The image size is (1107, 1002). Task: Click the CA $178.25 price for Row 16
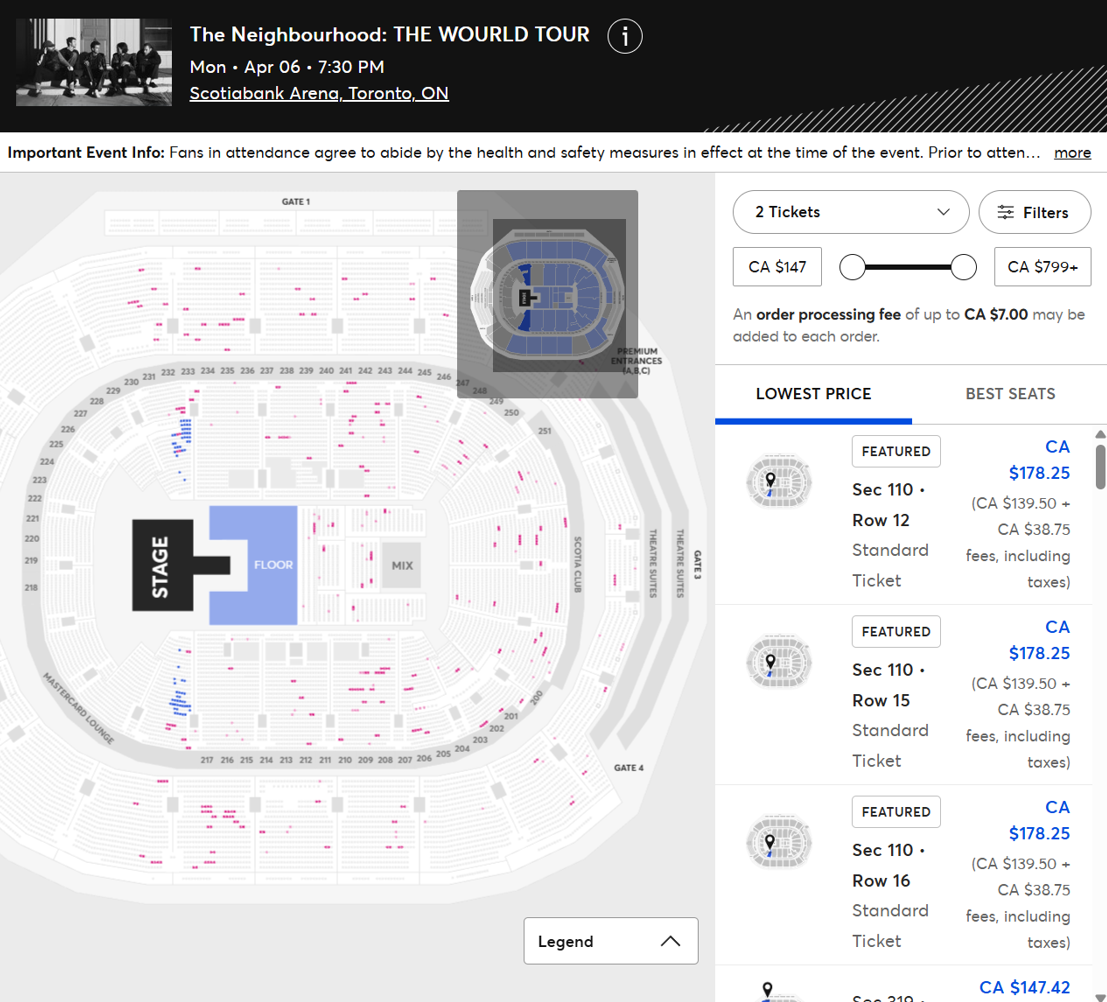click(1039, 820)
